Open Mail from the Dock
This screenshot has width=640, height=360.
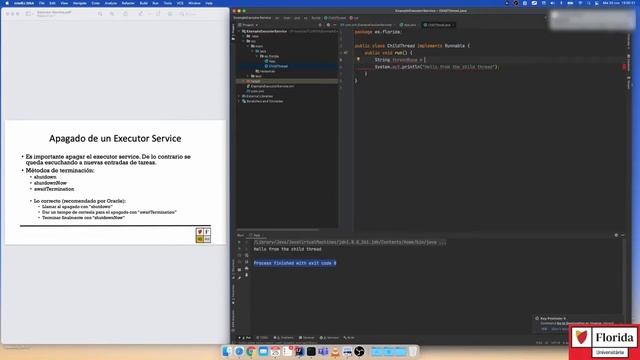263,351
